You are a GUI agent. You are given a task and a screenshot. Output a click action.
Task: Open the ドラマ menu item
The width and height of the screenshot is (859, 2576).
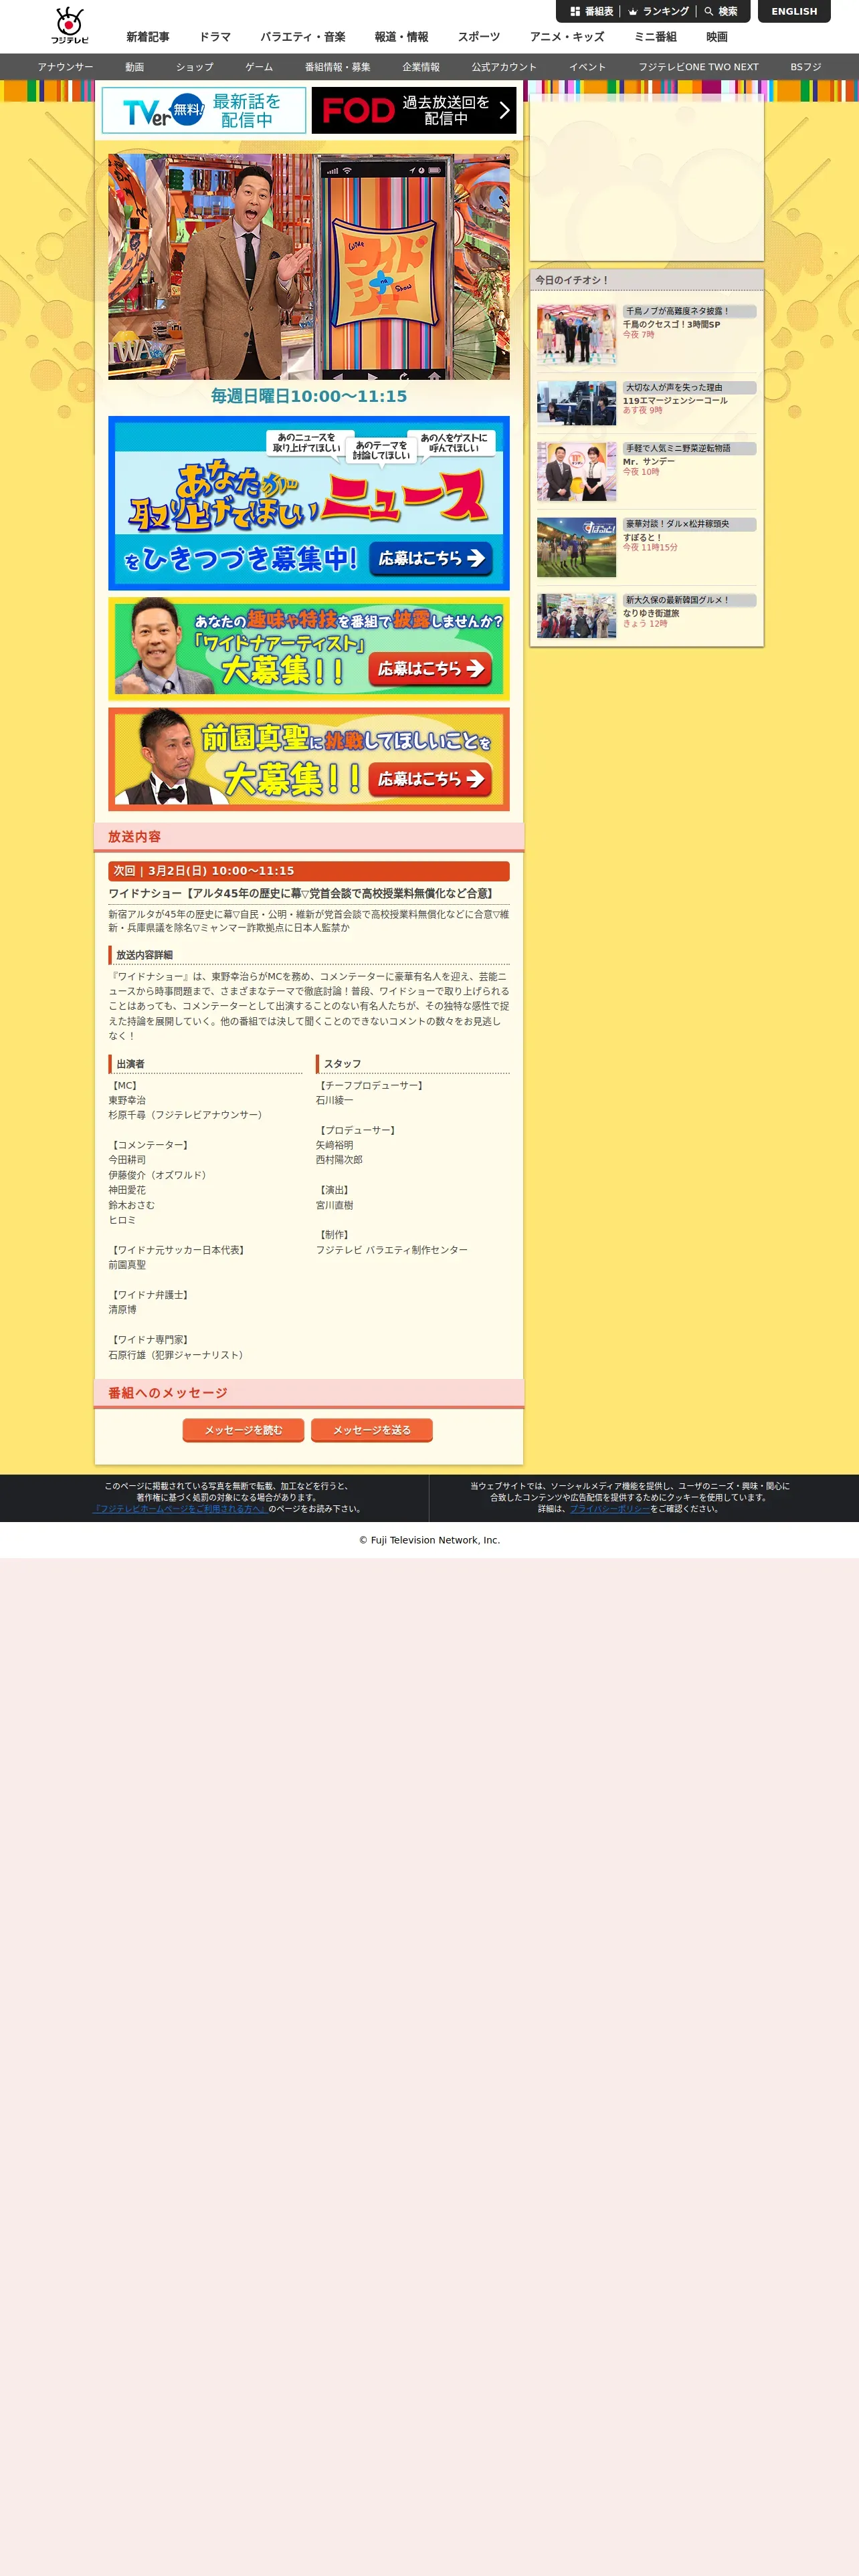[x=215, y=37]
